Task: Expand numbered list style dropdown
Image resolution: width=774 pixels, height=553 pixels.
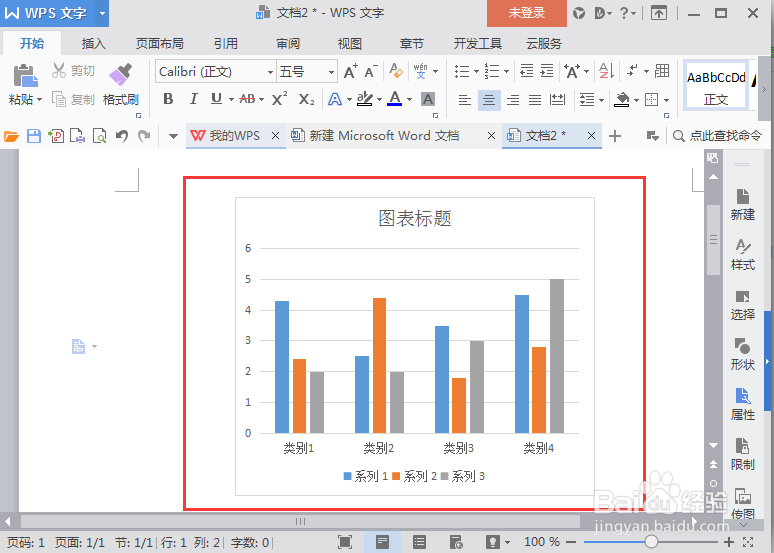Action: pos(506,72)
